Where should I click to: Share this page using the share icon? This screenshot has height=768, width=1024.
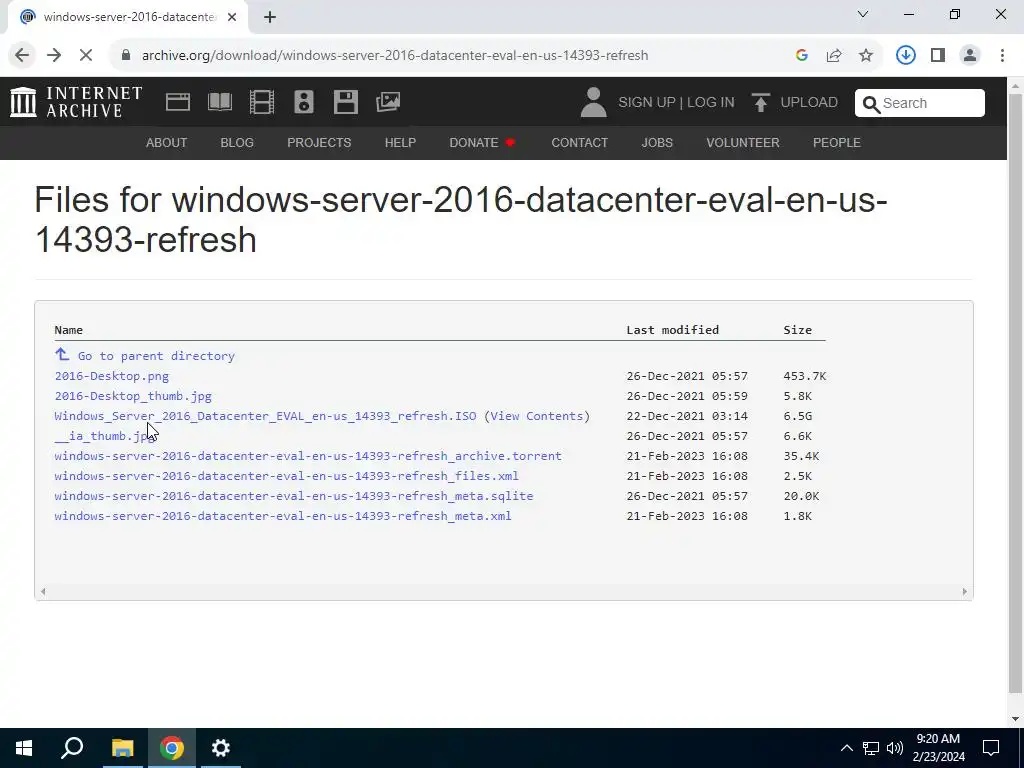click(x=834, y=56)
